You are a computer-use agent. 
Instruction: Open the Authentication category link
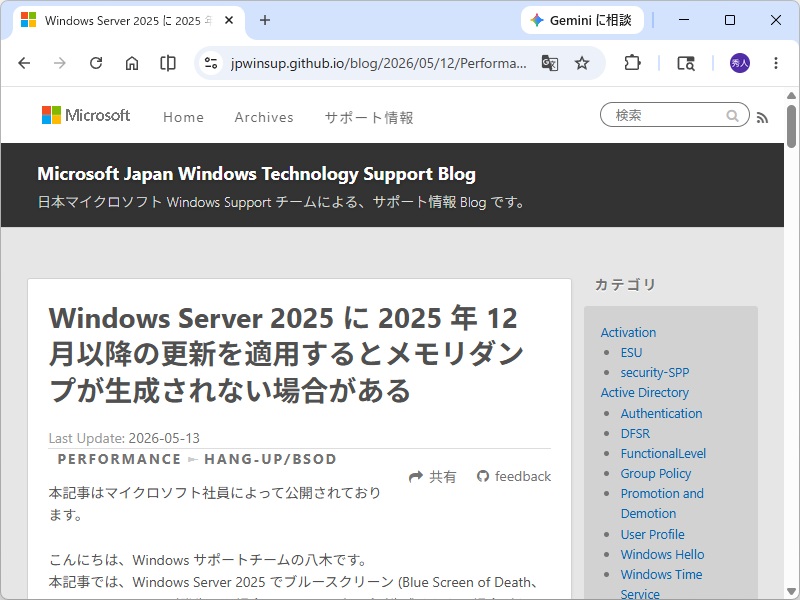661,413
